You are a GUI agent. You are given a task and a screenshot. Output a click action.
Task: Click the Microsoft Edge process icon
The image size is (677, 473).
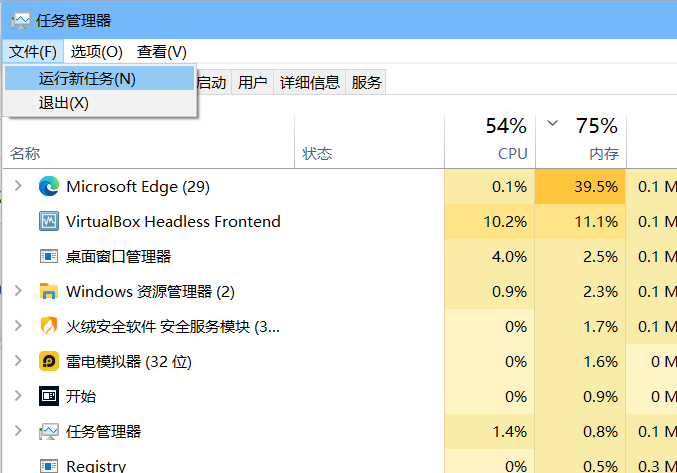coord(49,186)
